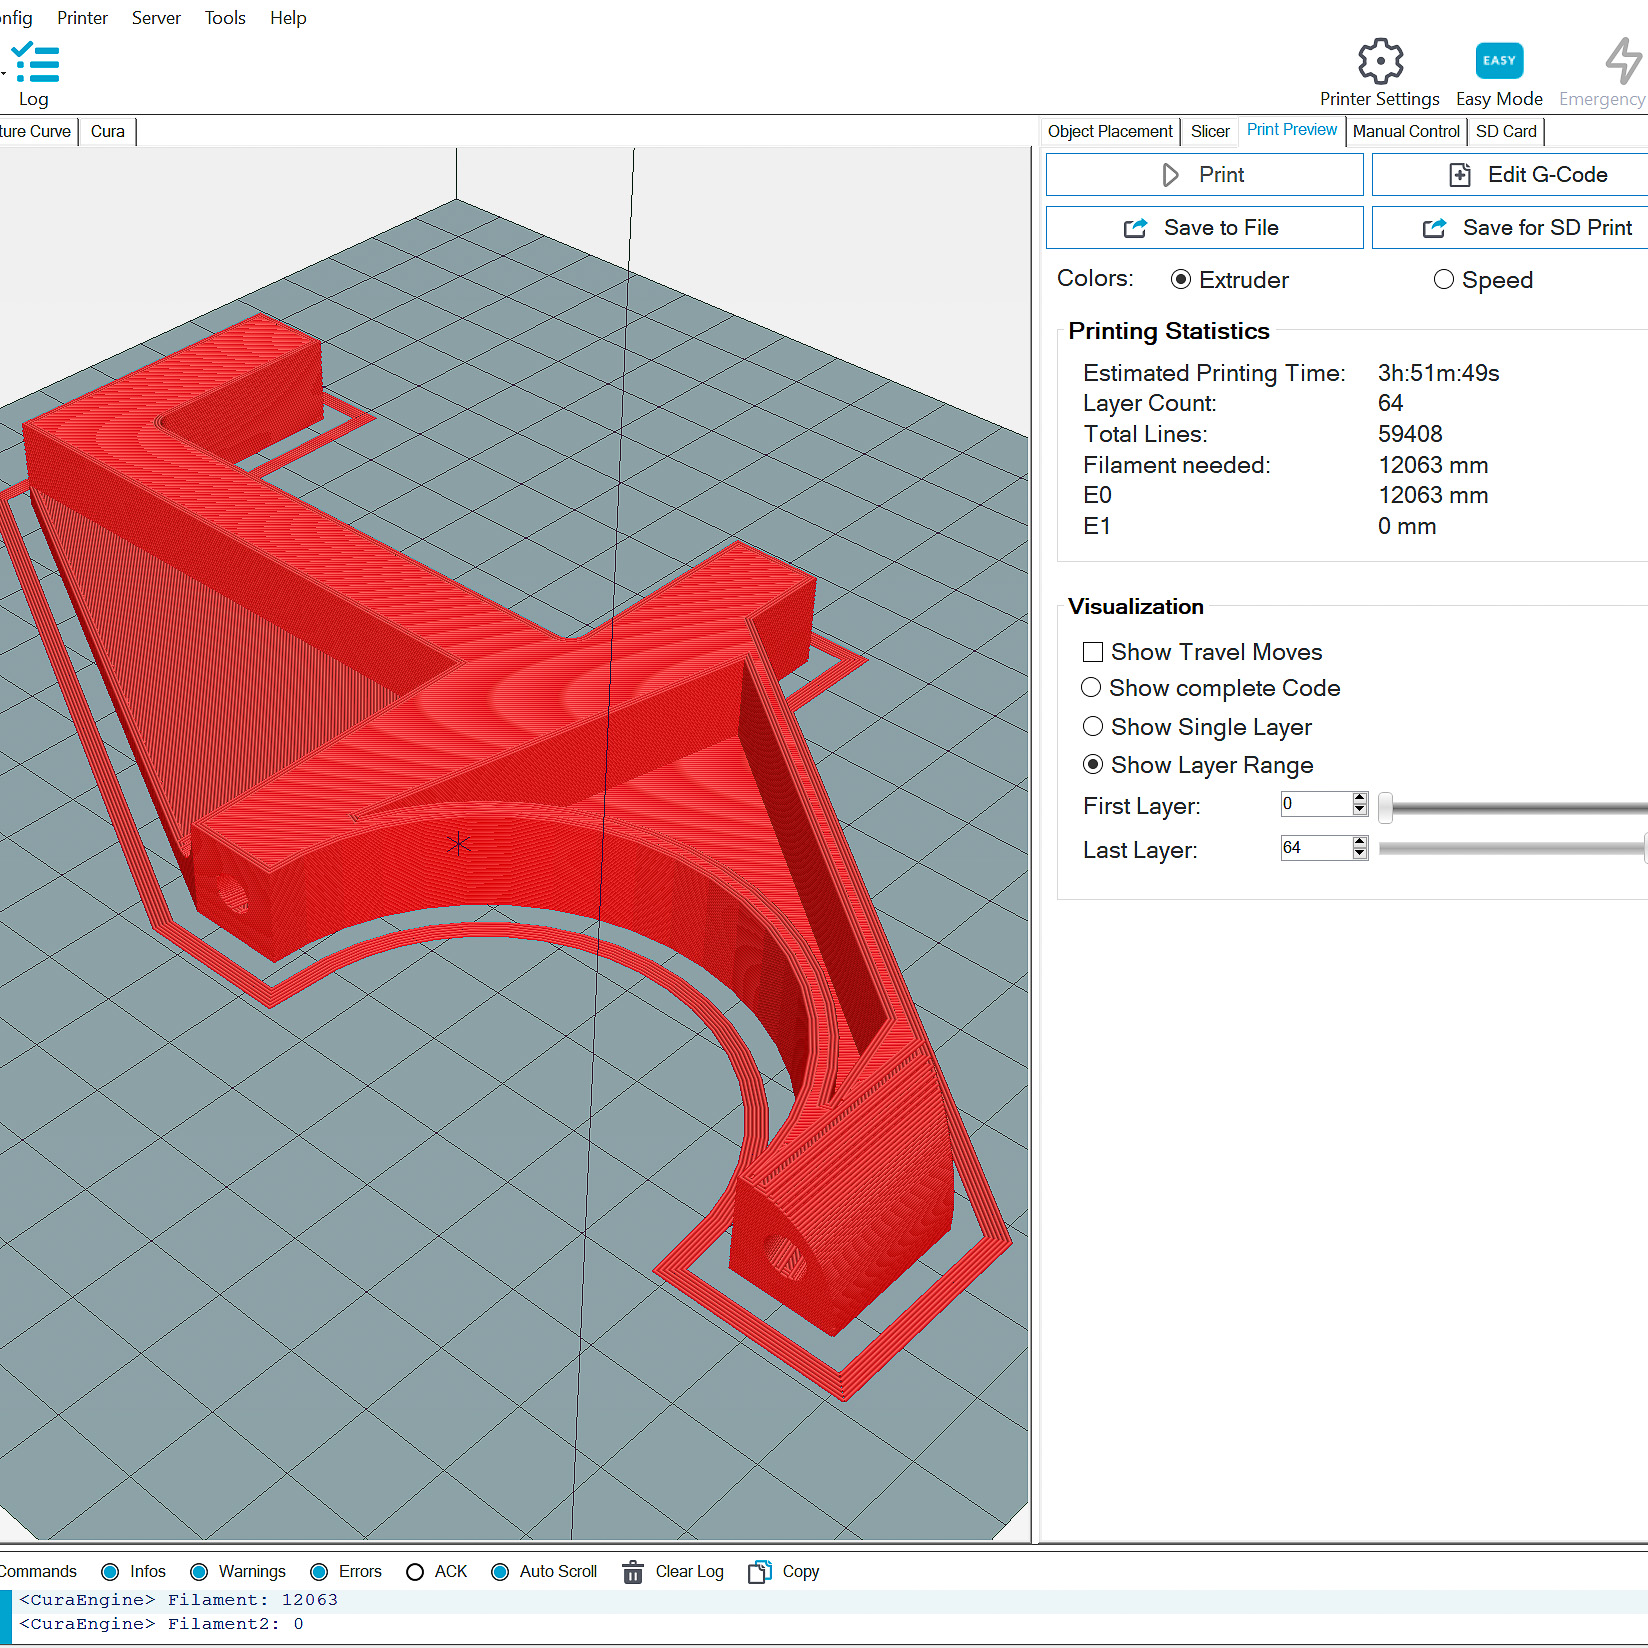Click the First Layer slider handle
This screenshot has width=1648, height=1648.
click(x=1385, y=807)
